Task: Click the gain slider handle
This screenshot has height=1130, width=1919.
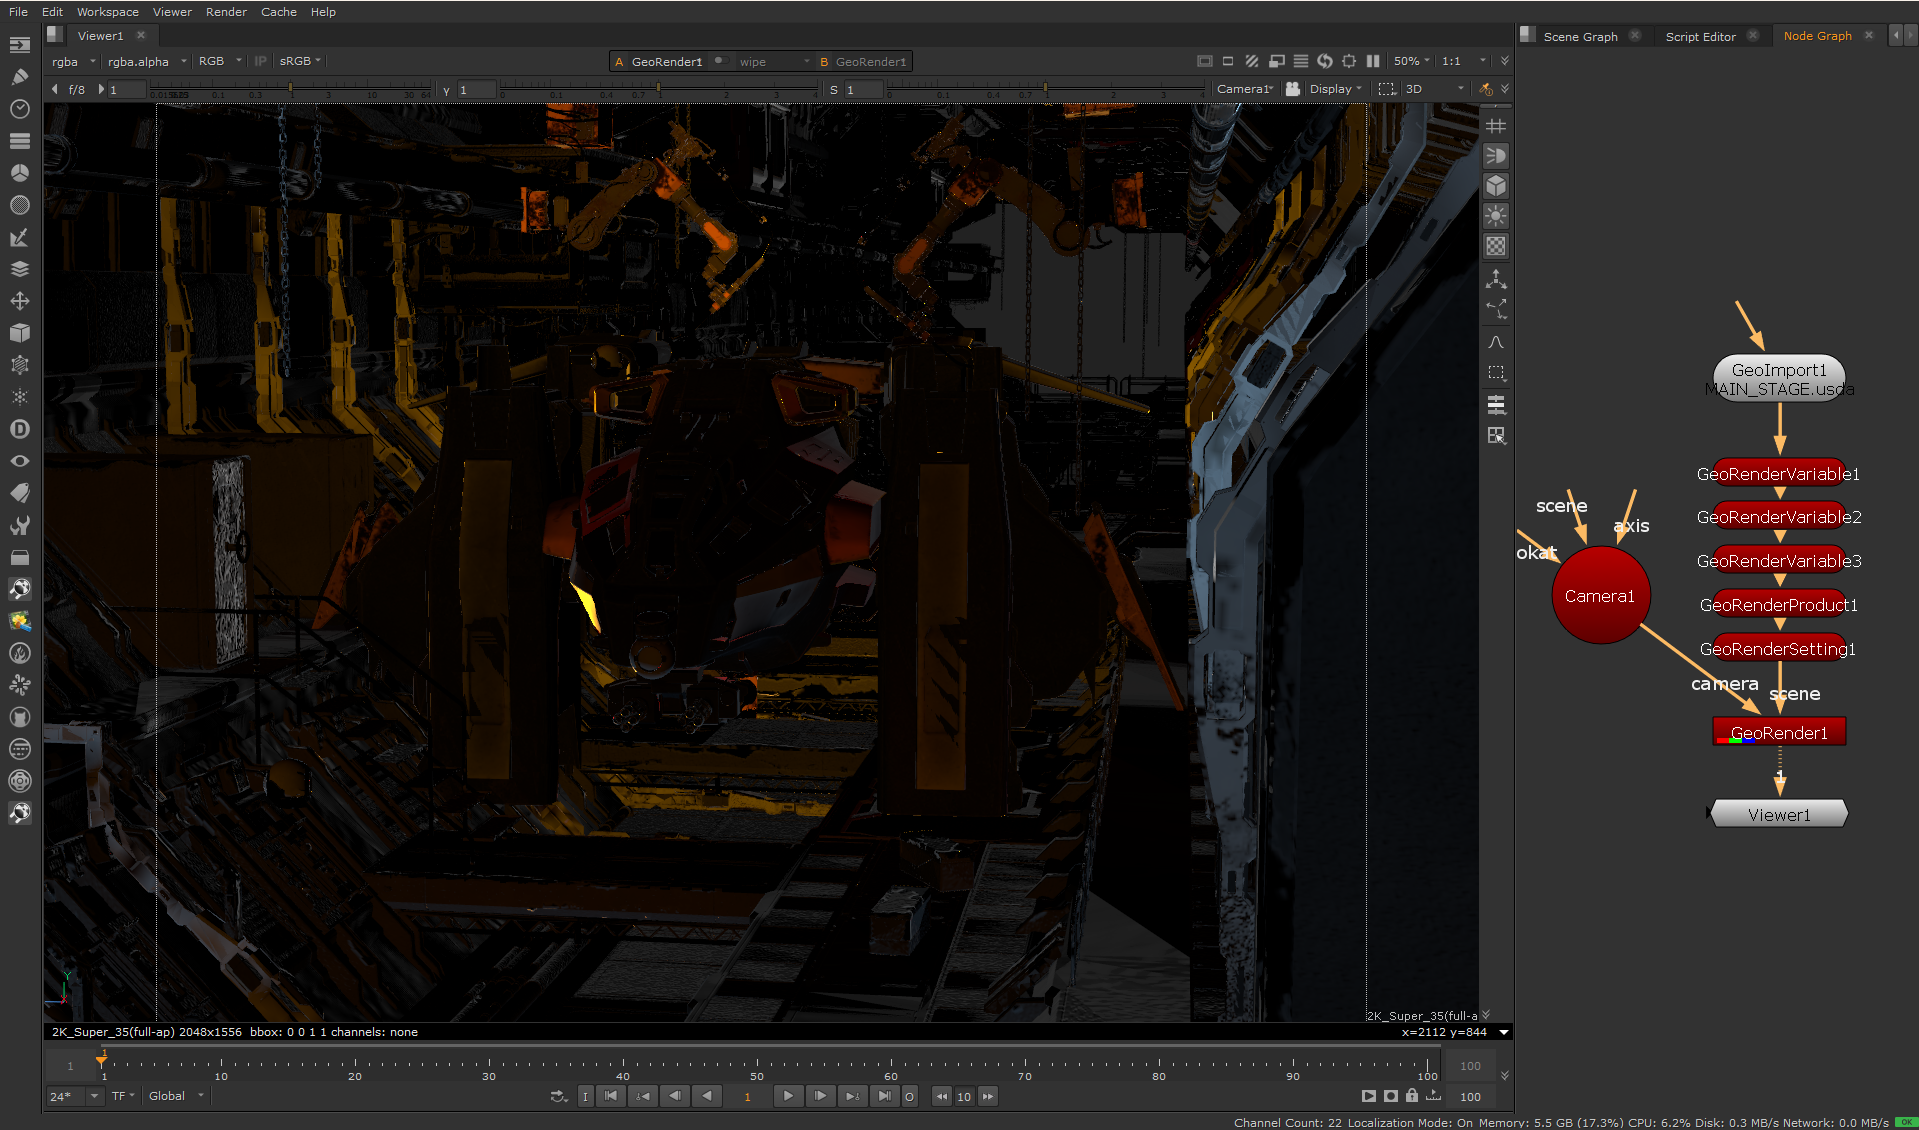Action: 291,89
